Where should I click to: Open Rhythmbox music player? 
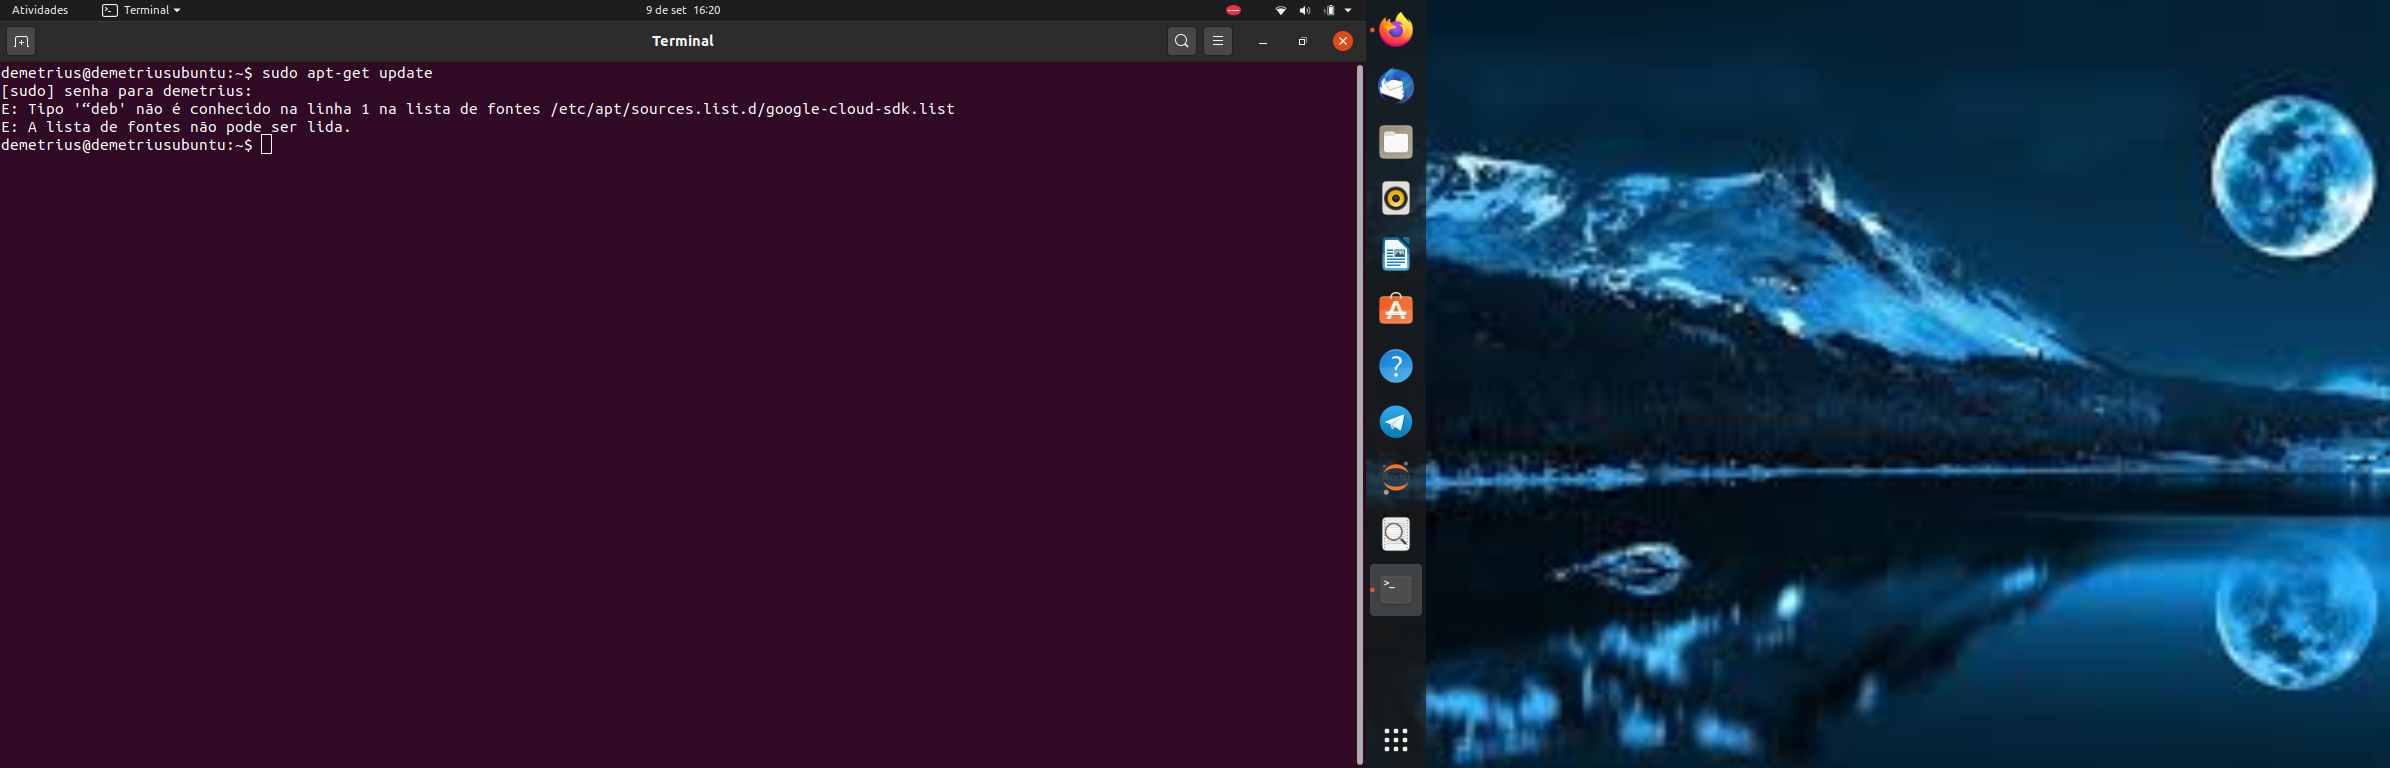tap(1396, 198)
